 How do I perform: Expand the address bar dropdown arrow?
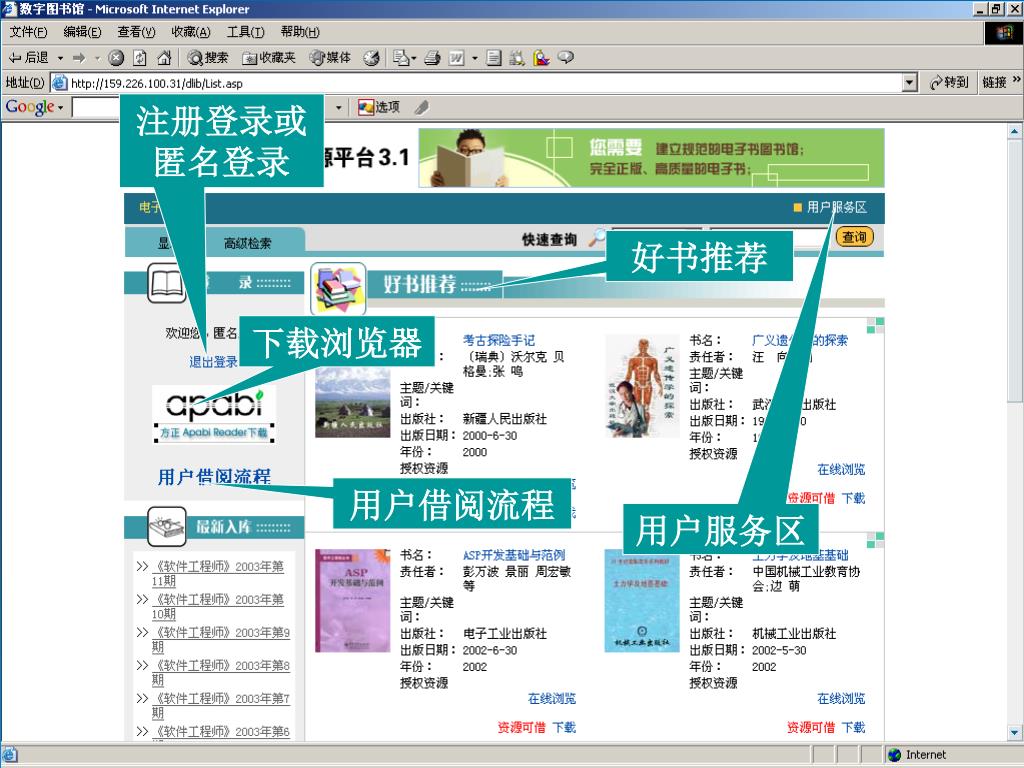(909, 83)
